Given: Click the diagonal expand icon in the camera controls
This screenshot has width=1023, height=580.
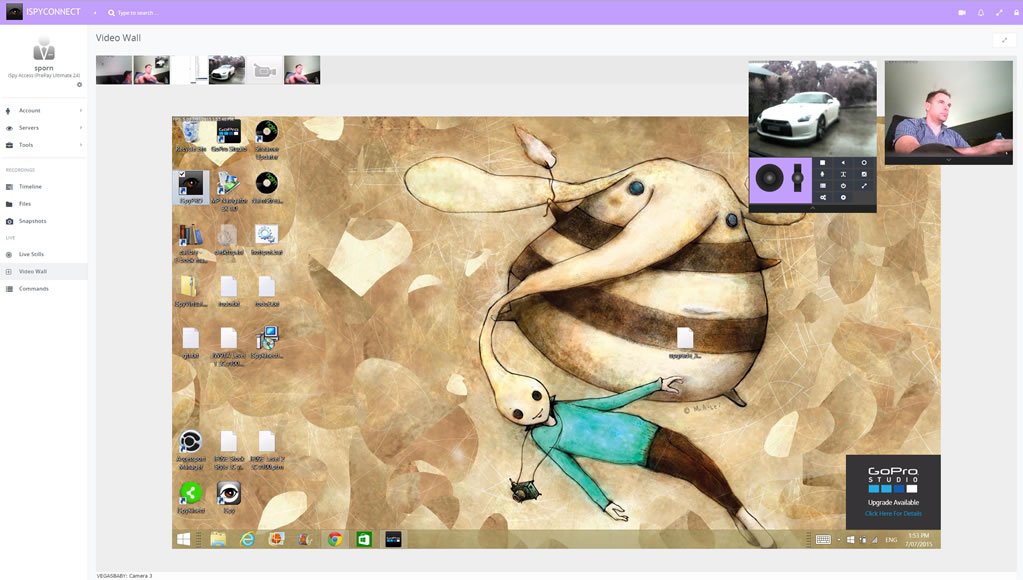Looking at the screenshot, I should [x=864, y=186].
